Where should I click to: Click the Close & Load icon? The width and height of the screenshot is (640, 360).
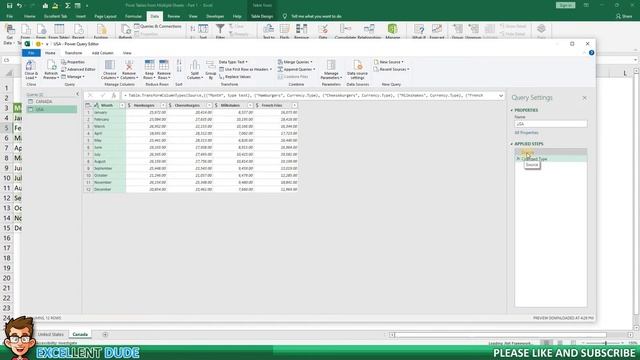(x=31, y=66)
